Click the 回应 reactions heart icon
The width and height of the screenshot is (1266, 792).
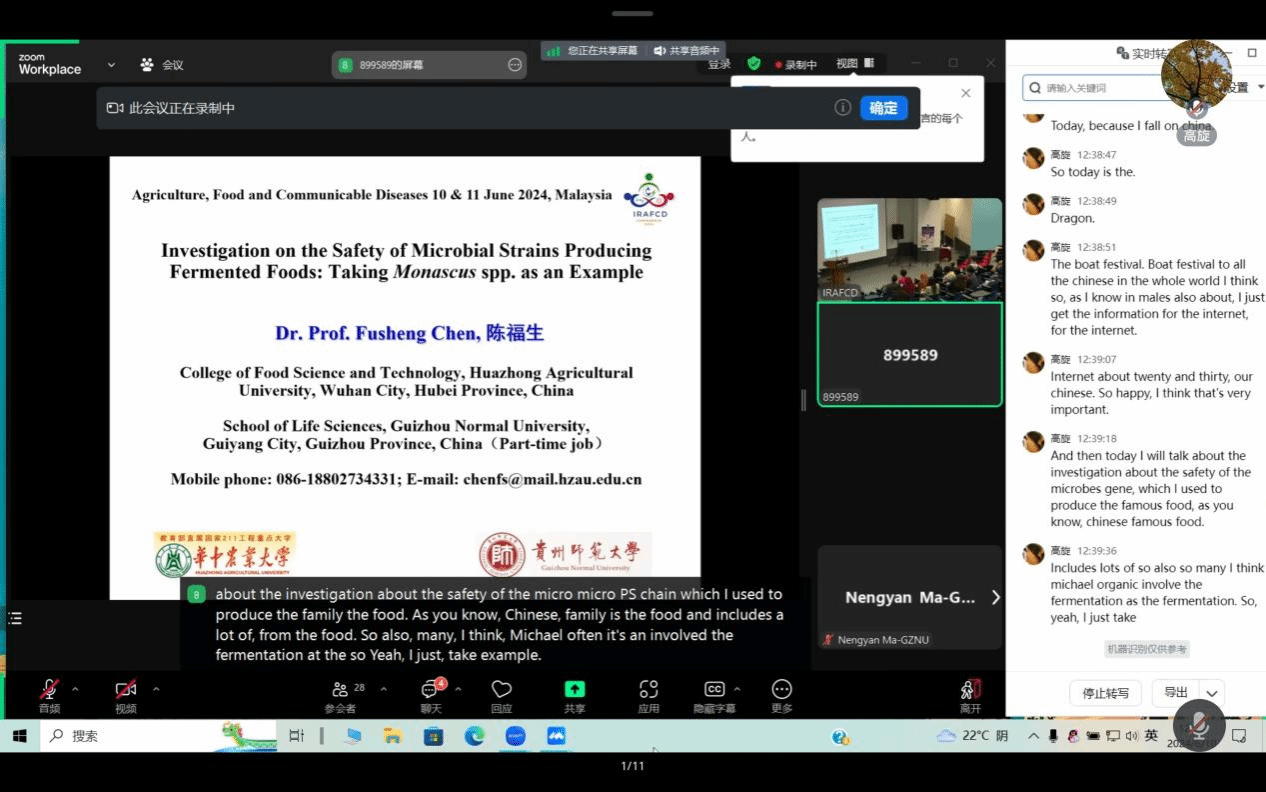click(x=502, y=690)
